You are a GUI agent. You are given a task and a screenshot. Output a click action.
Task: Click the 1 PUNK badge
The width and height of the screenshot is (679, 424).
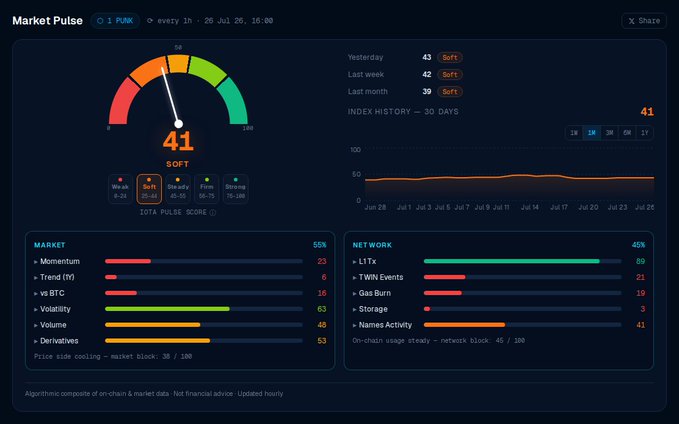click(115, 21)
